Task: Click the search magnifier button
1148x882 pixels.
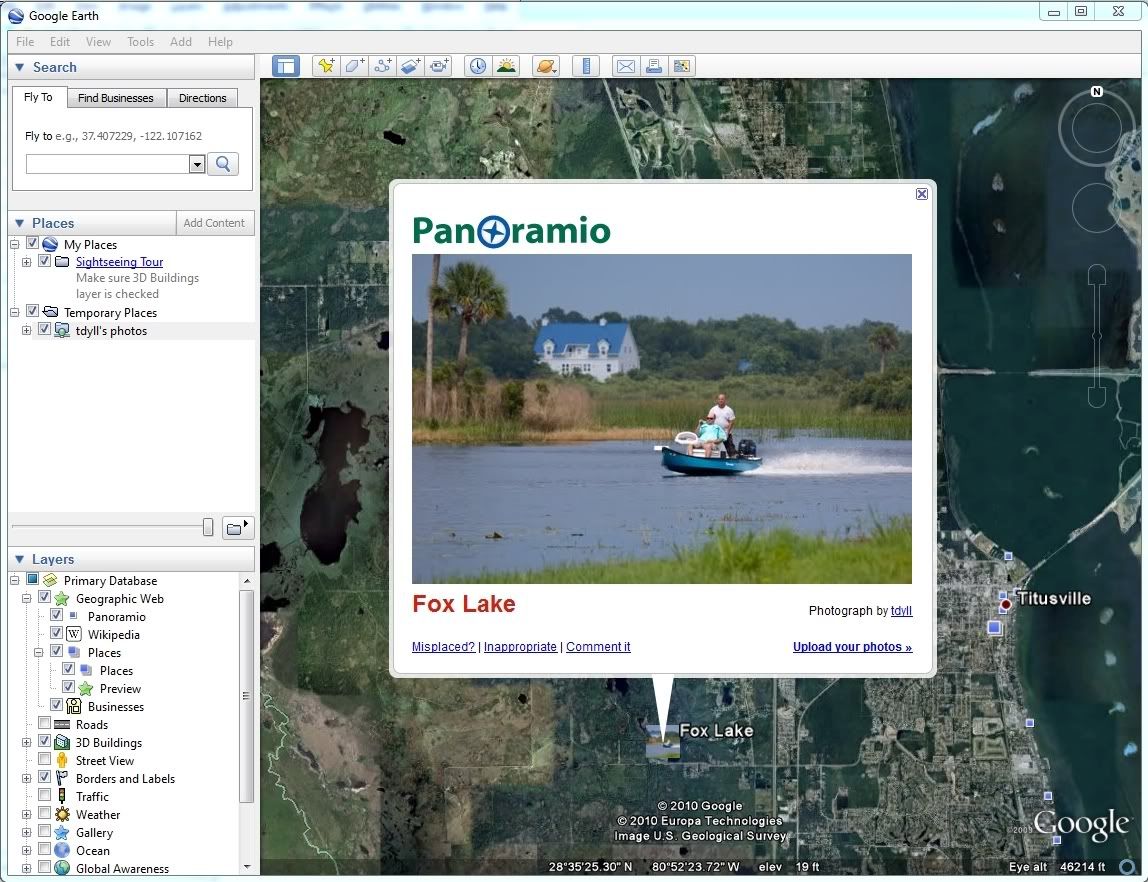Action: click(223, 164)
